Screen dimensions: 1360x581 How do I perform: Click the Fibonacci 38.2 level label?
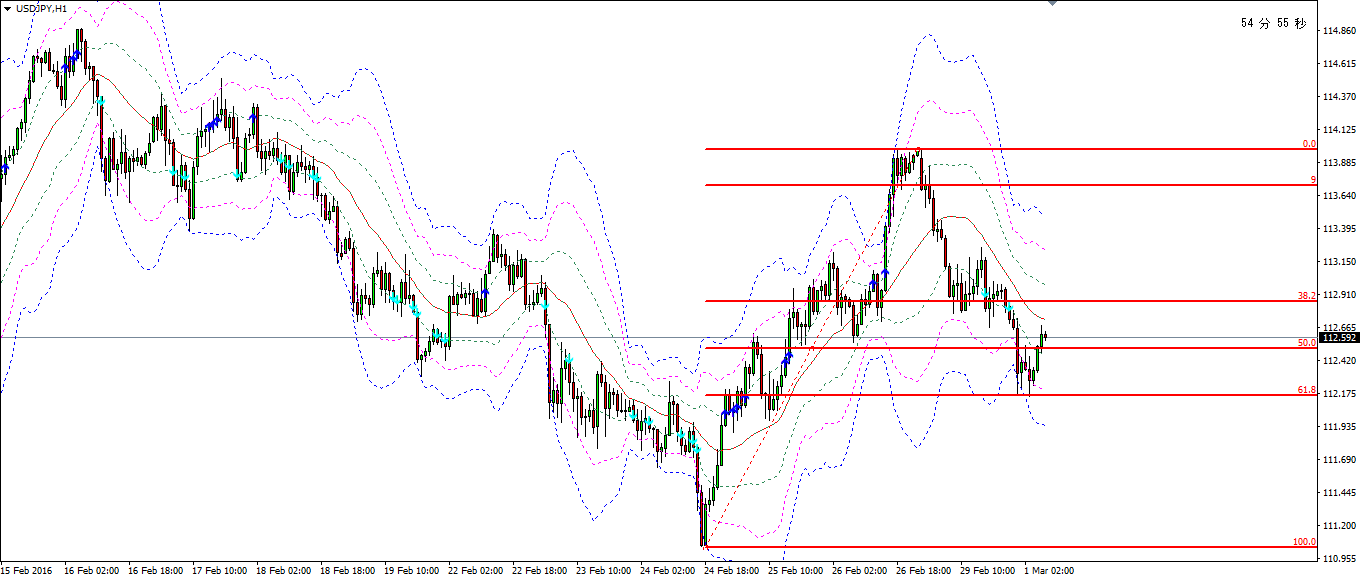[x=1306, y=296]
